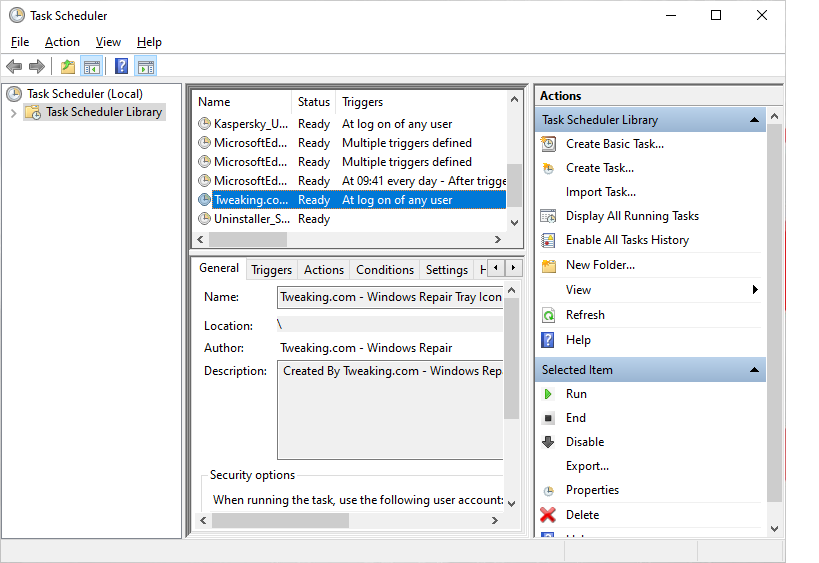Click the Disable task down-arrow icon
Screen dimensions: 819x563
pyautogui.click(x=548, y=442)
